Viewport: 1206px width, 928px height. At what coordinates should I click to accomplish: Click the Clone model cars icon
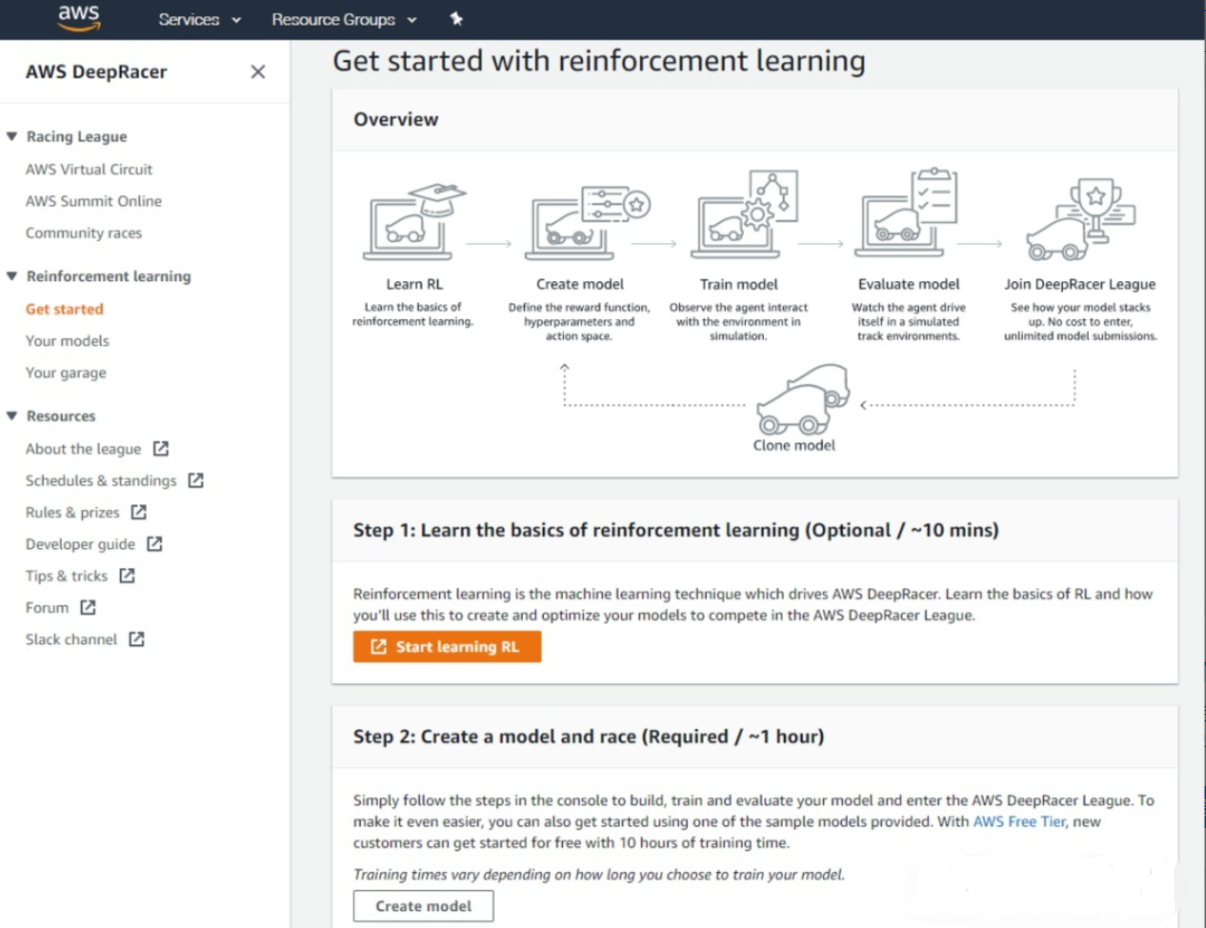point(802,398)
